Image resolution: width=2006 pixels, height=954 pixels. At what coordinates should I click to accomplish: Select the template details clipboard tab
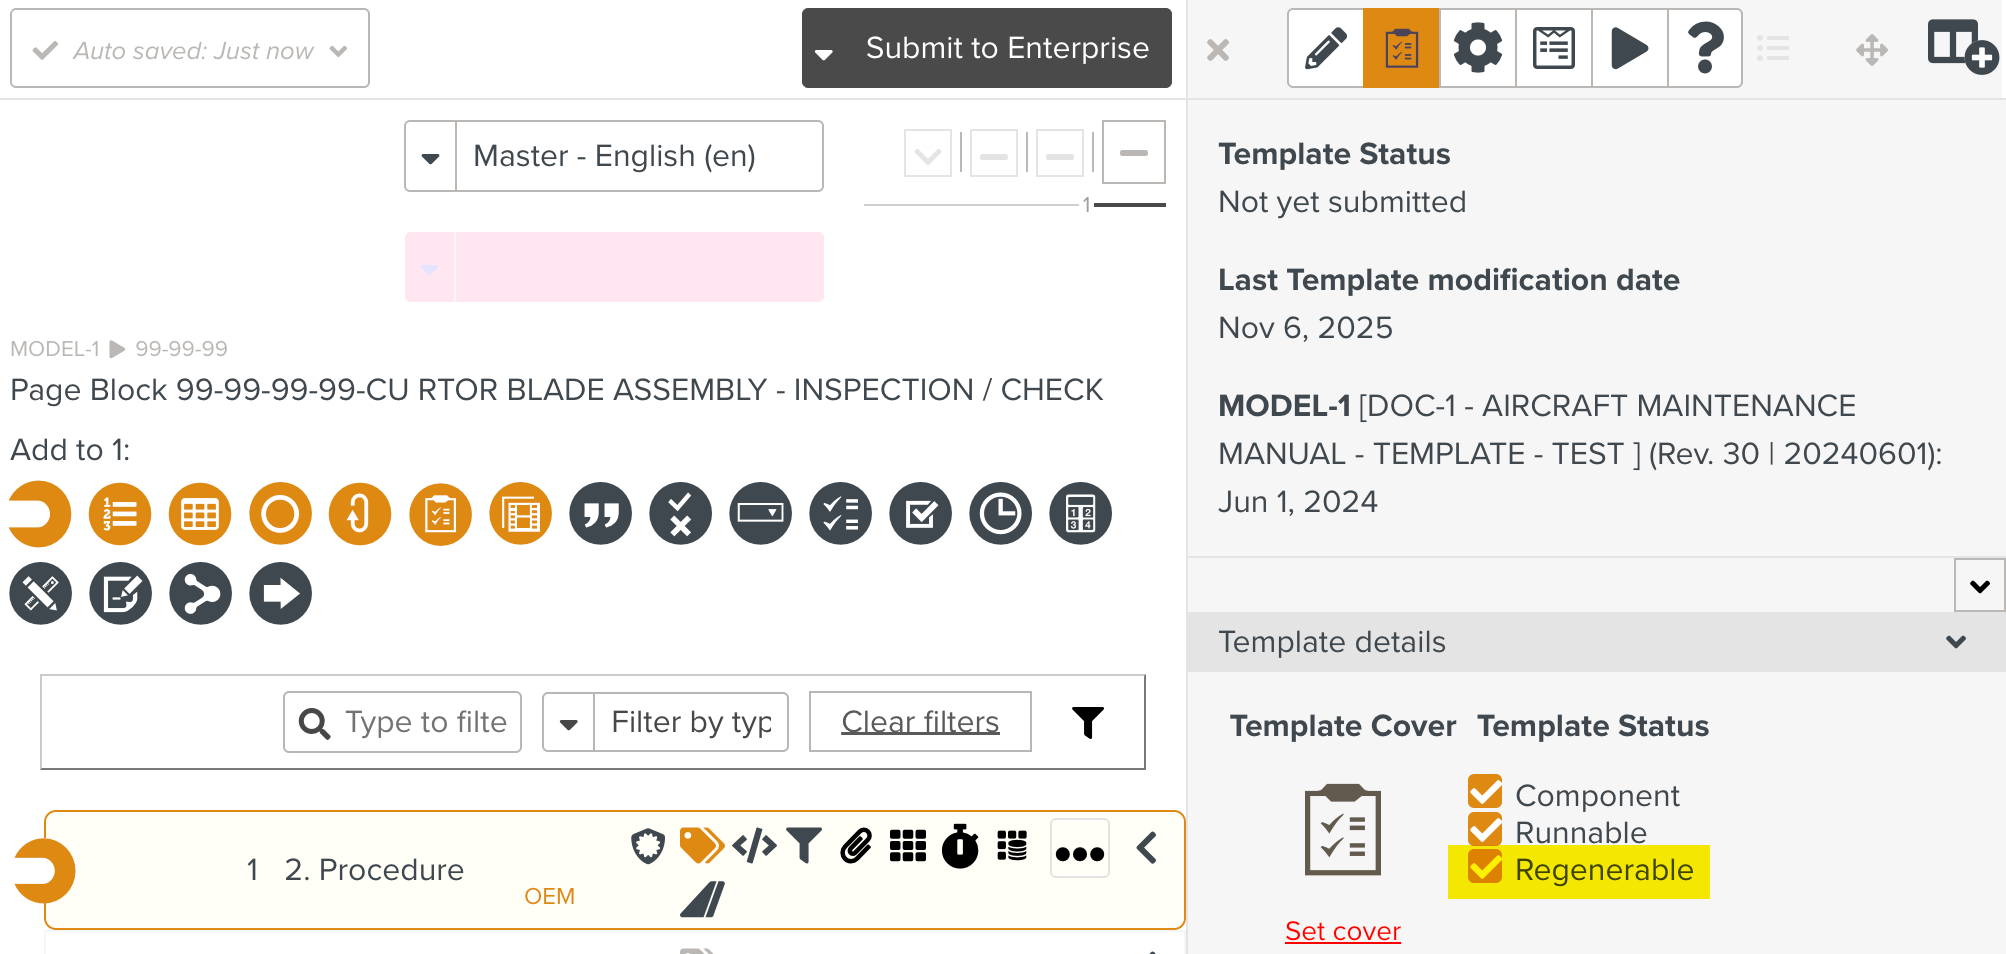coord(1401,48)
